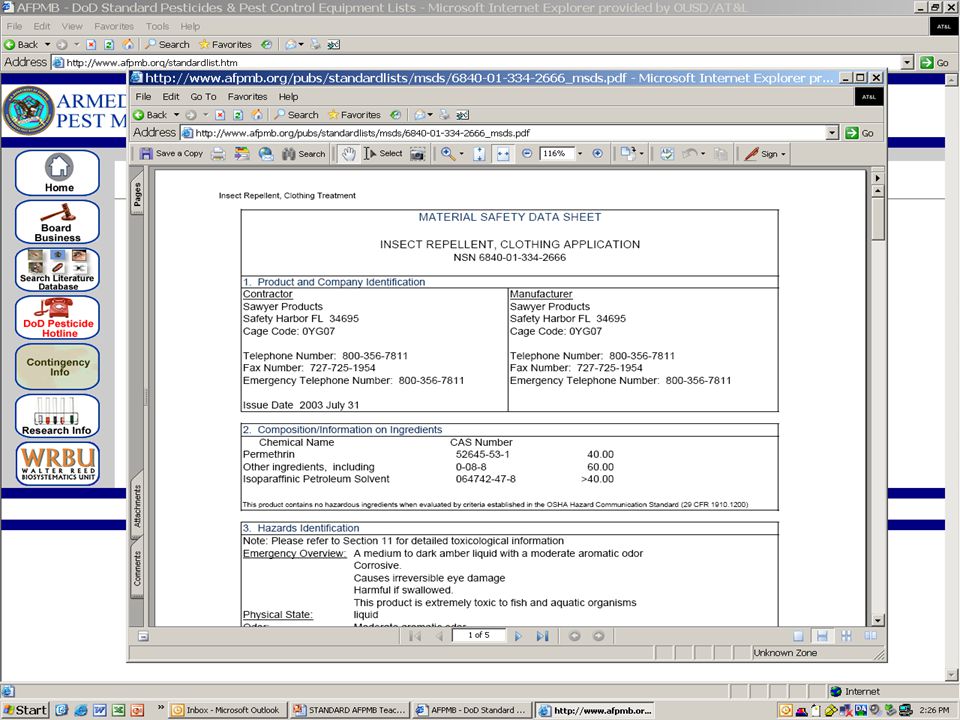Click Save a Copy in PDF toolbar
Viewport: 960px width, 720px height.
pyautogui.click(x=171, y=154)
